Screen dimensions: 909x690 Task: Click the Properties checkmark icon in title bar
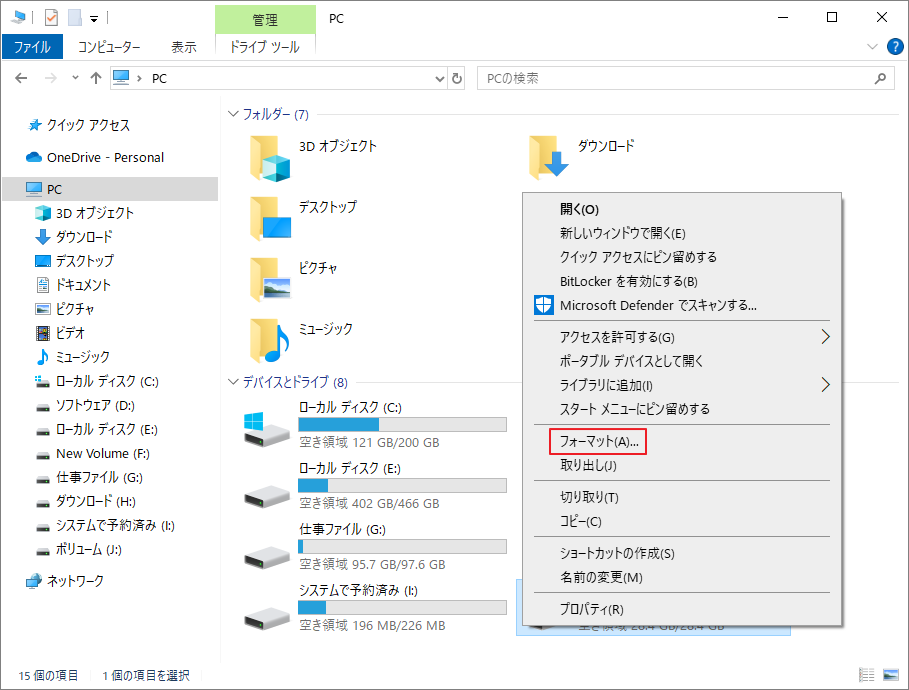coord(52,18)
